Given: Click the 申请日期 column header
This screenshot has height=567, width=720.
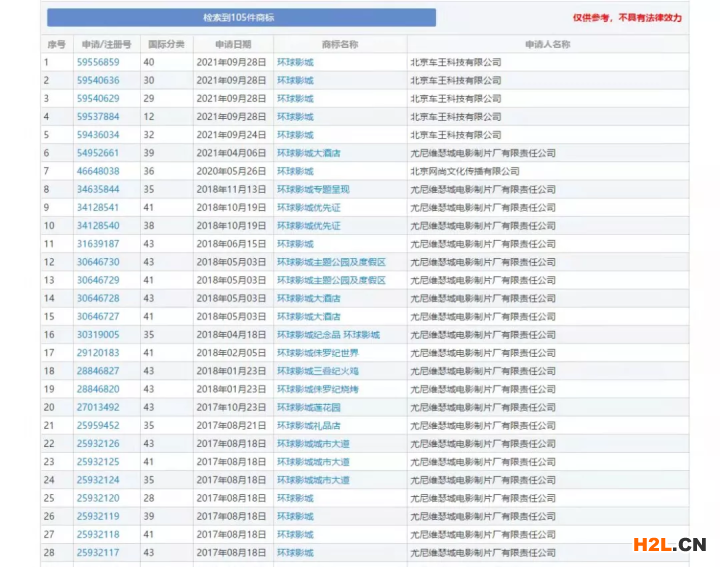Looking at the screenshot, I should click(233, 45).
